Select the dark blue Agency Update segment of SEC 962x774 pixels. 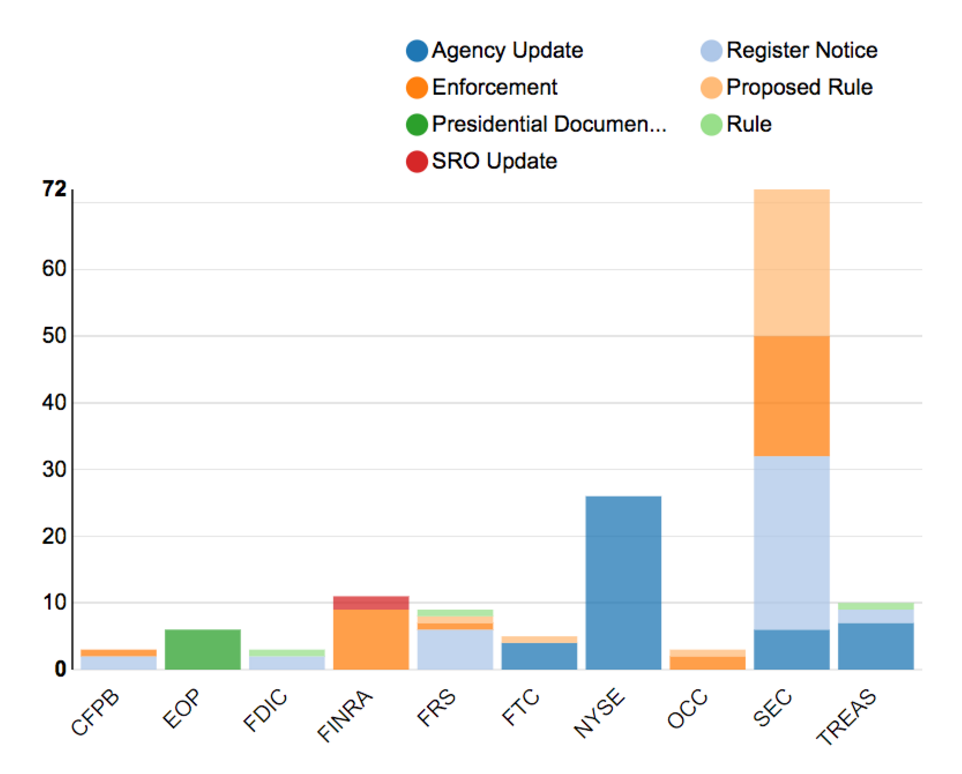point(791,649)
